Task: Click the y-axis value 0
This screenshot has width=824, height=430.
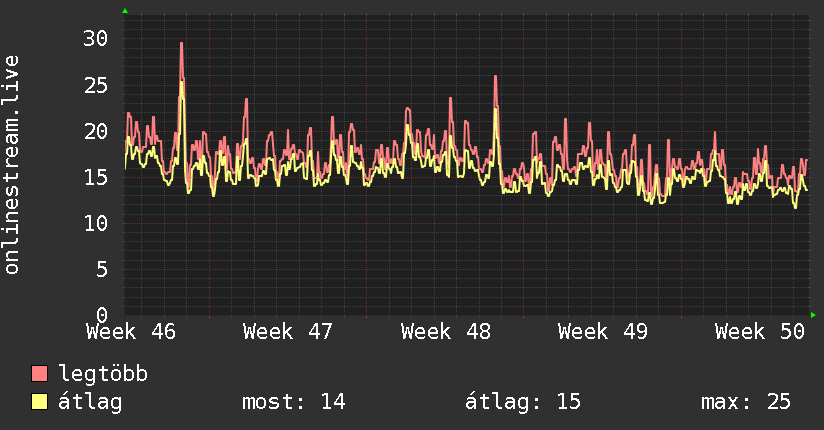Action: (x=102, y=315)
